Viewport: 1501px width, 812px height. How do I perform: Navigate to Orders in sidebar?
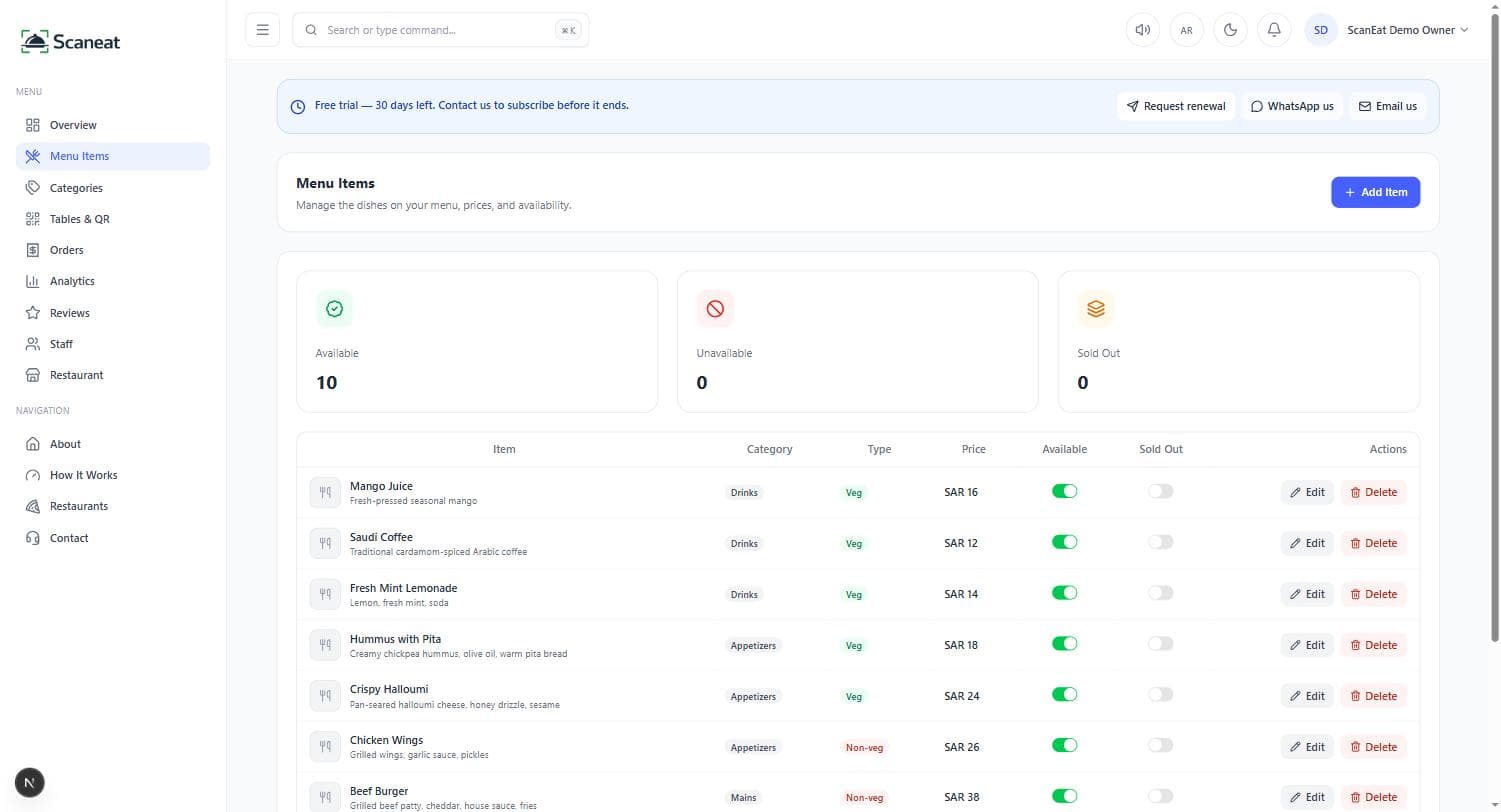point(113,250)
